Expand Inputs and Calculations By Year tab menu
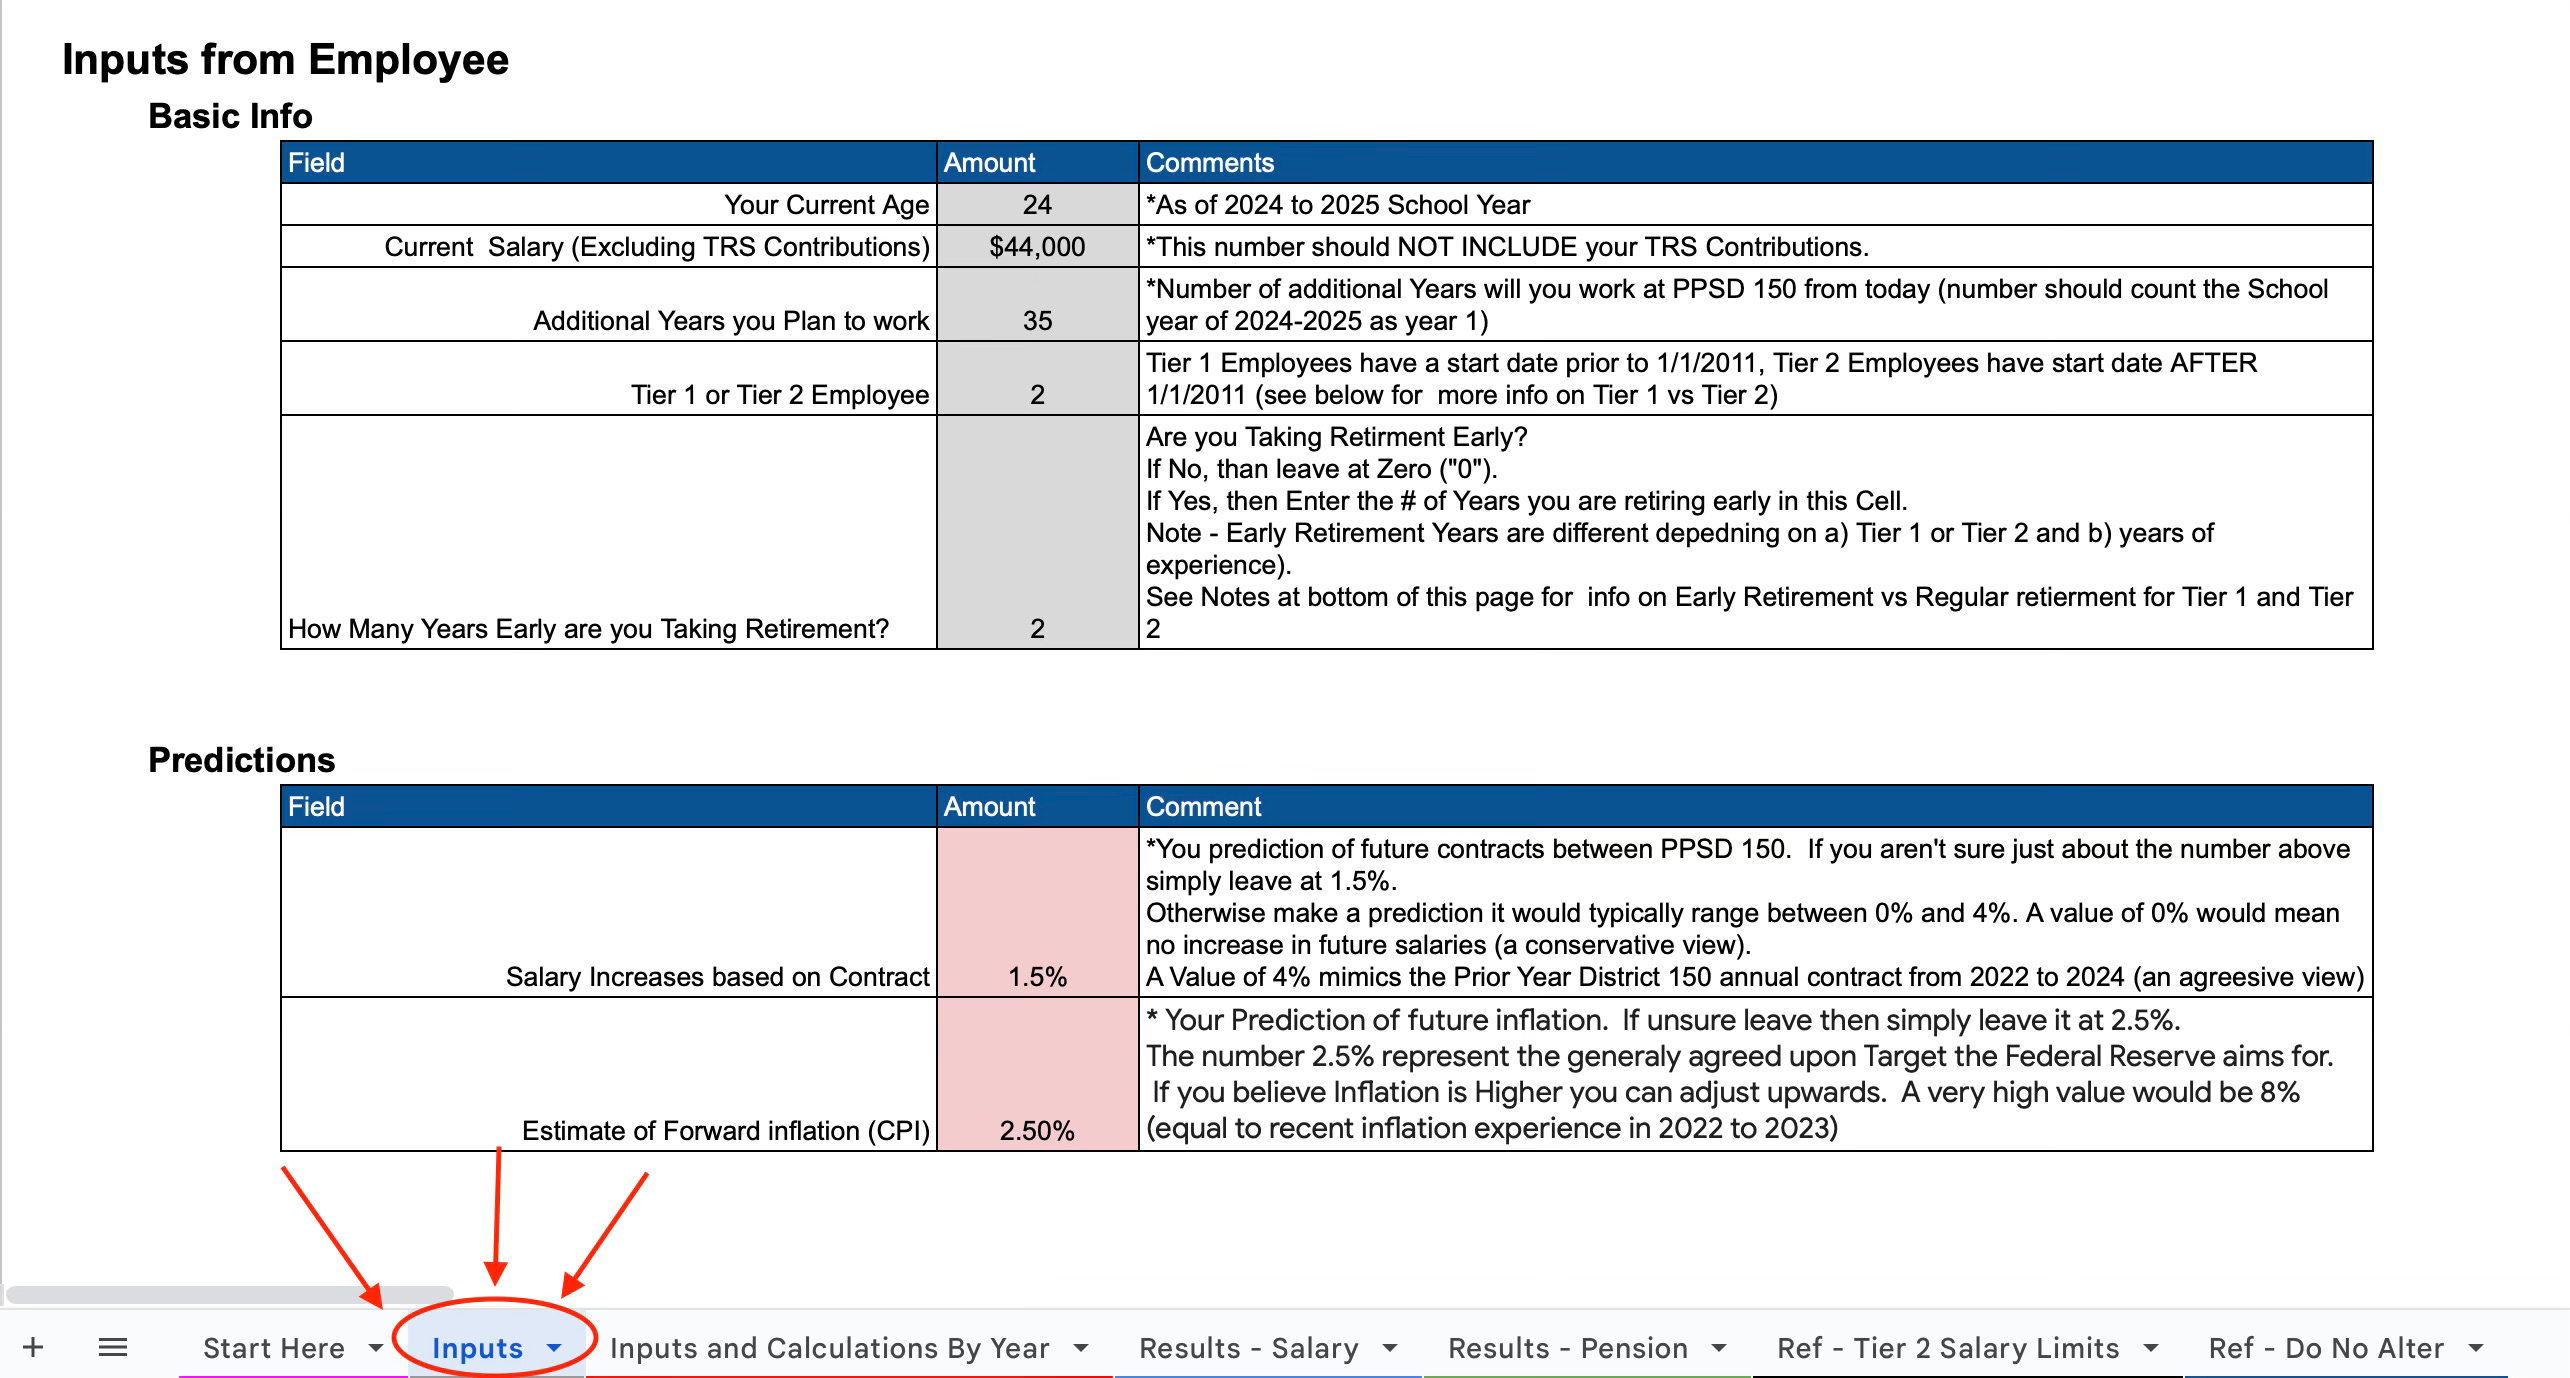The image size is (2570, 1378). point(1080,1347)
